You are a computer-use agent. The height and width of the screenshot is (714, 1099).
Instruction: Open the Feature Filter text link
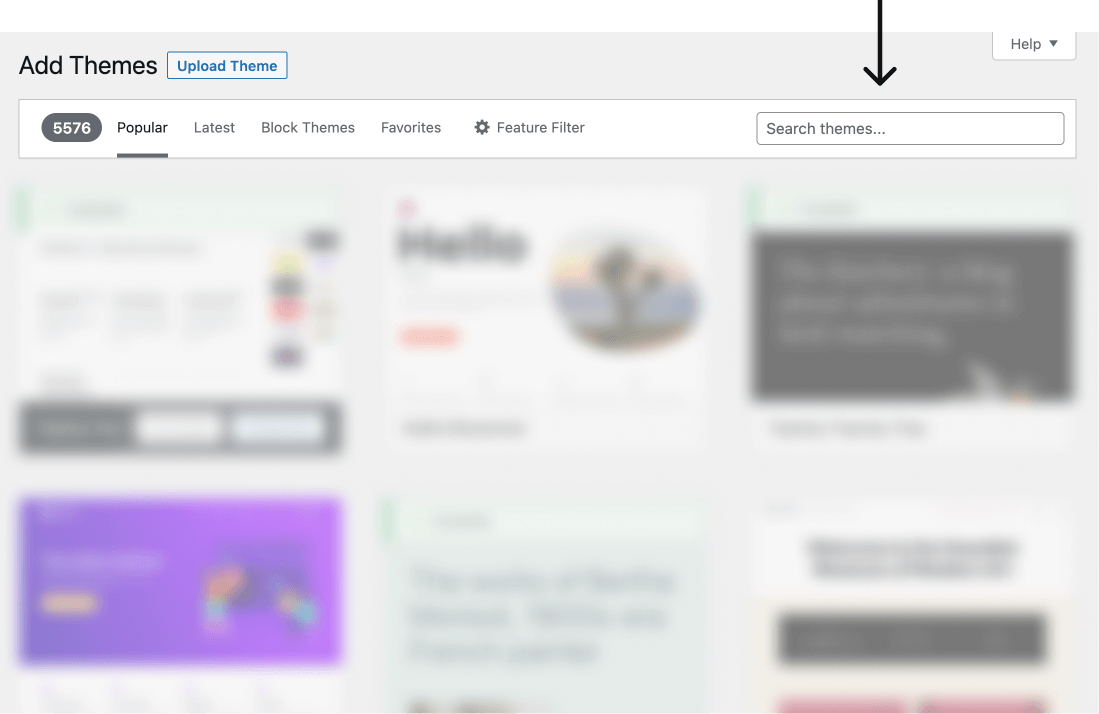(540, 128)
